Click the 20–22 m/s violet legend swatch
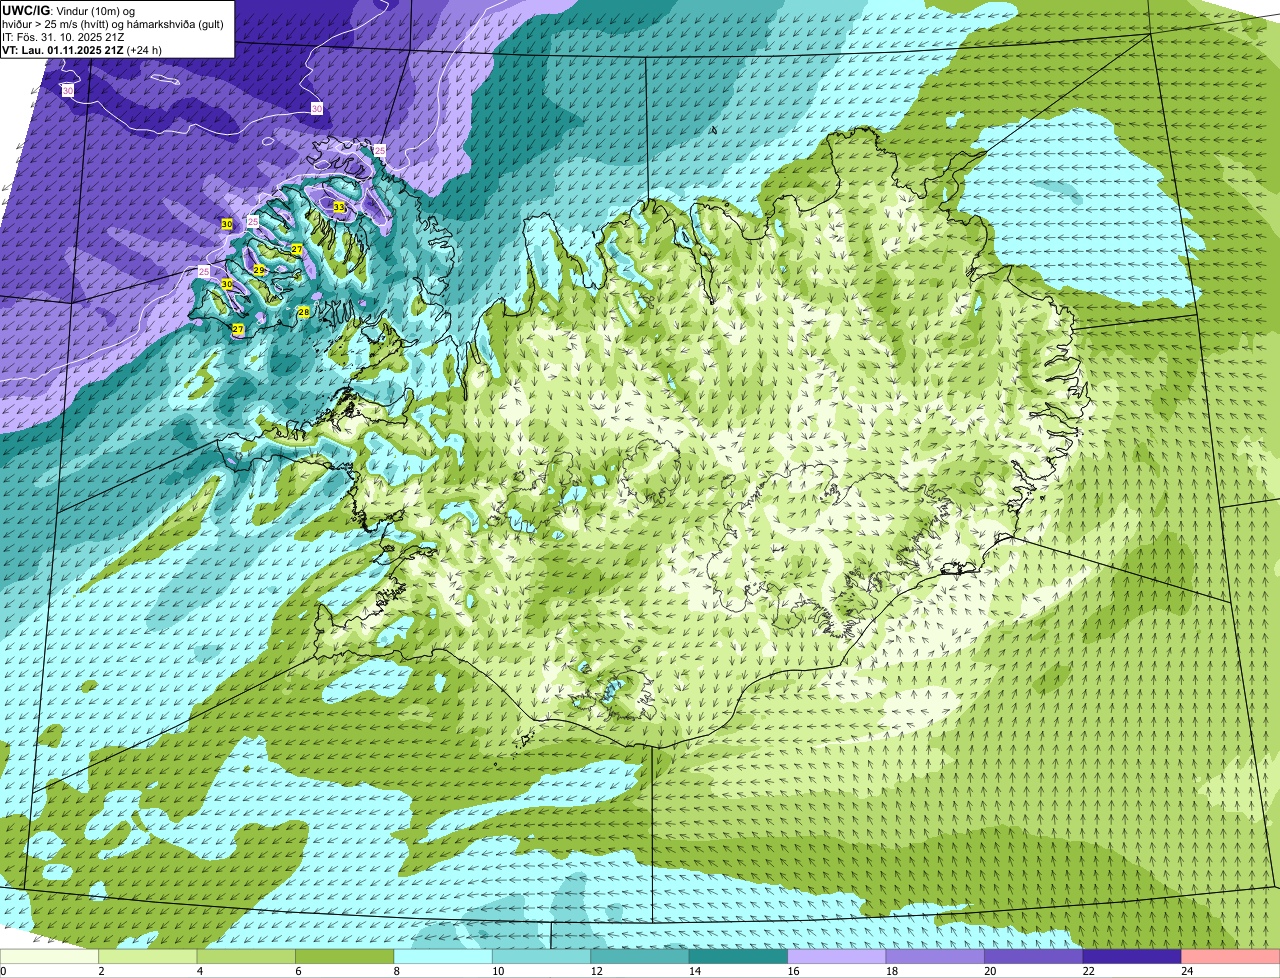Viewport: 1280px width, 978px height. tap(1034, 957)
